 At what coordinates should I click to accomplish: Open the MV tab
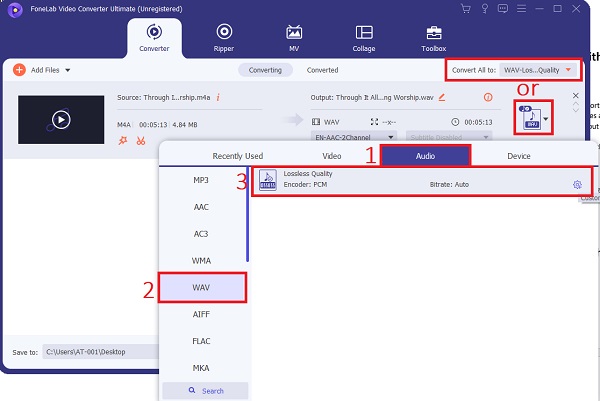coord(294,38)
